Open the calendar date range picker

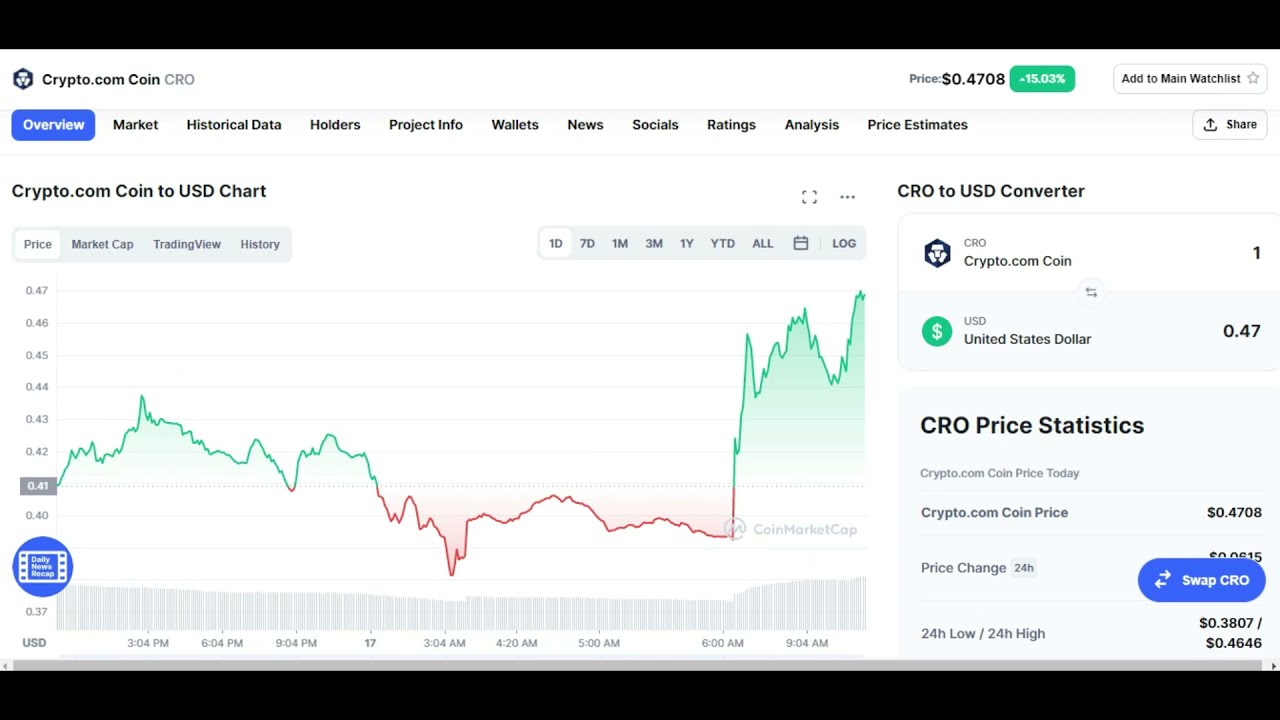800,243
